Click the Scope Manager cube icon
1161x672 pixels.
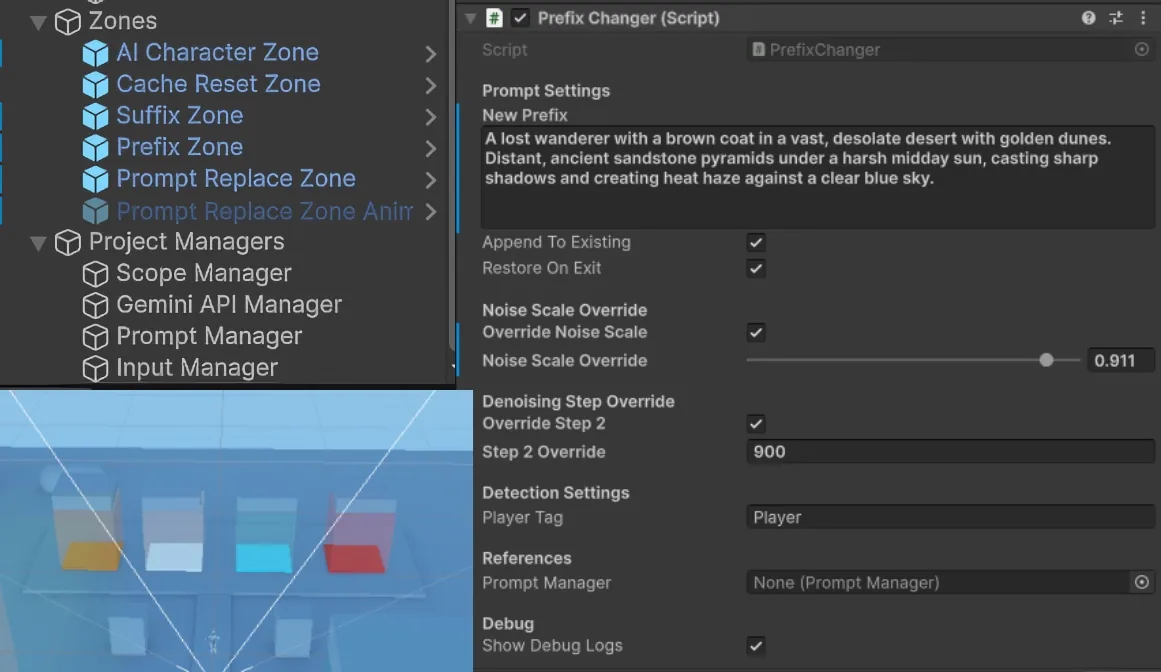pyautogui.click(x=95, y=274)
